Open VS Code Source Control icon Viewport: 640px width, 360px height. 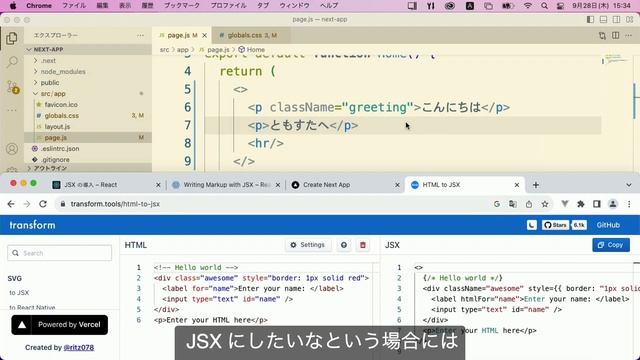coord(12,87)
